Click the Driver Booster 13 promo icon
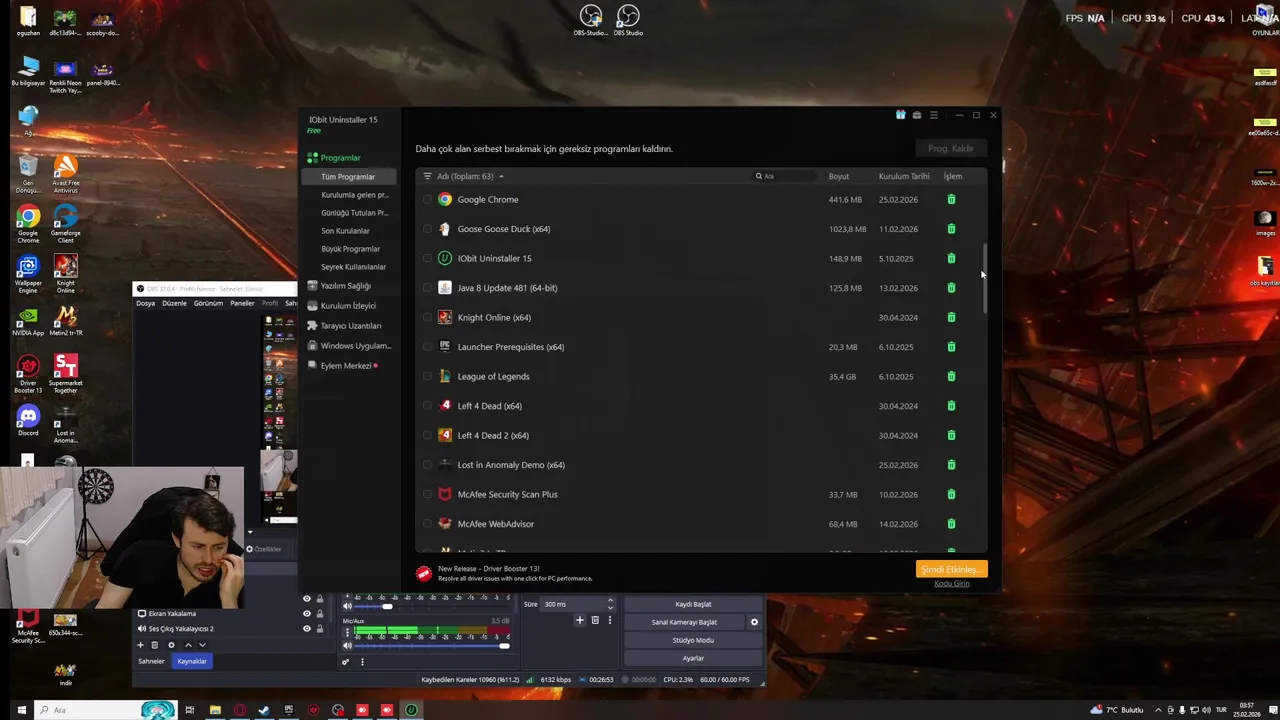The image size is (1280, 720). [424, 573]
